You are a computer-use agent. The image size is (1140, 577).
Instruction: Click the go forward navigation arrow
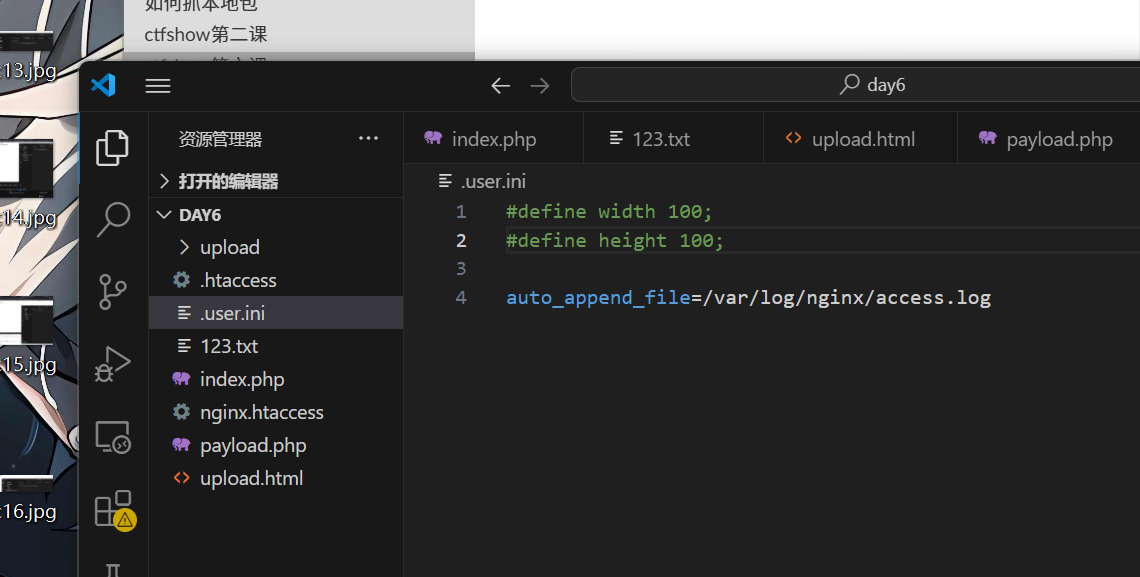[x=540, y=86]
